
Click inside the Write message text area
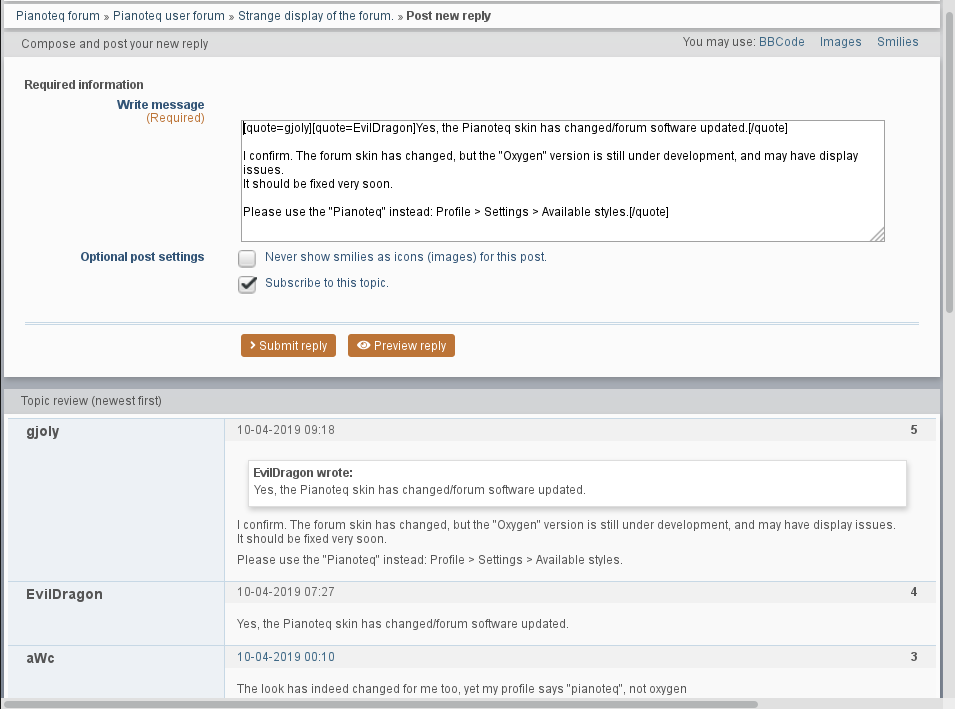(x=563, y=181)
